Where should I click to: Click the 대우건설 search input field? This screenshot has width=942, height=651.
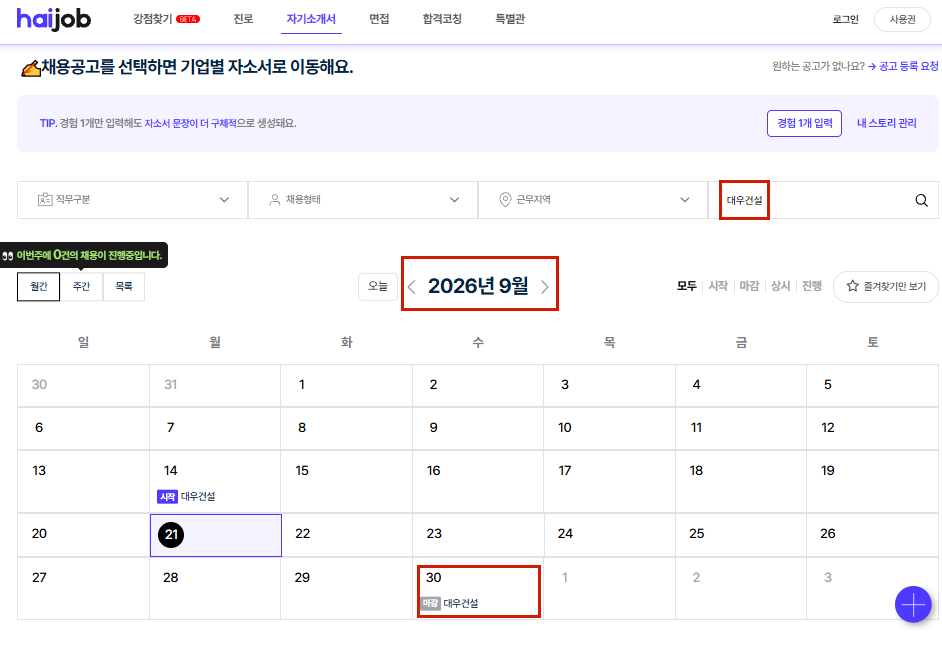[811, 200]
